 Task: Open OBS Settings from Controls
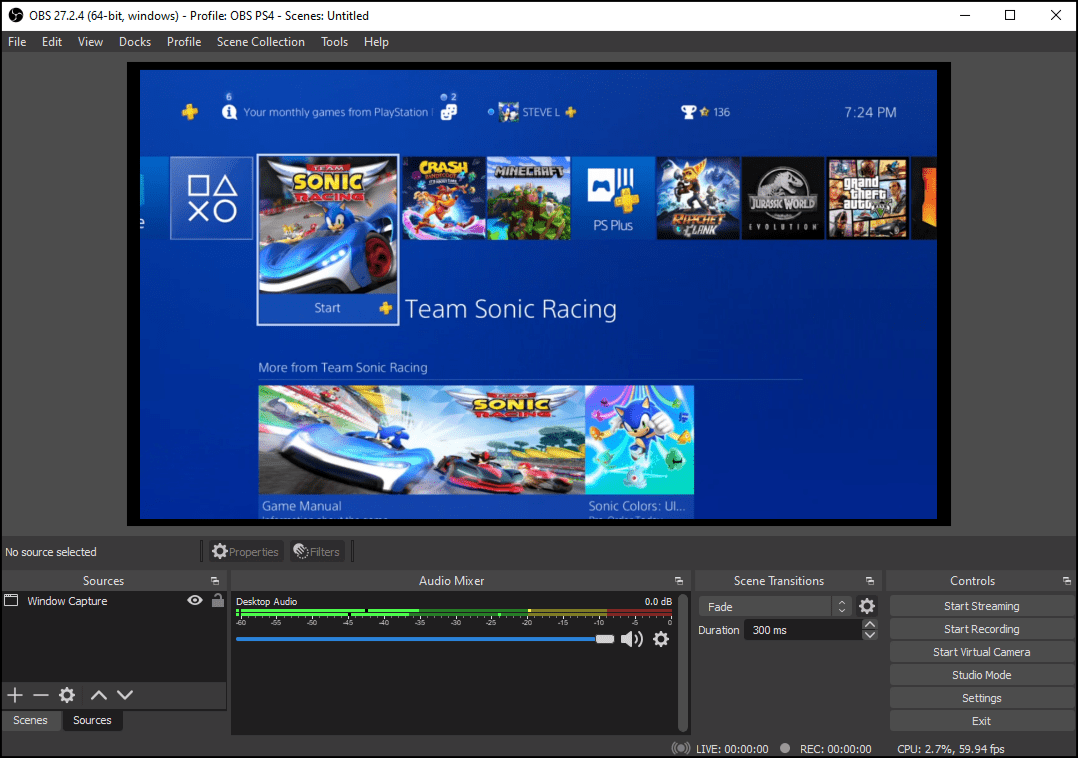click(981, 697)
